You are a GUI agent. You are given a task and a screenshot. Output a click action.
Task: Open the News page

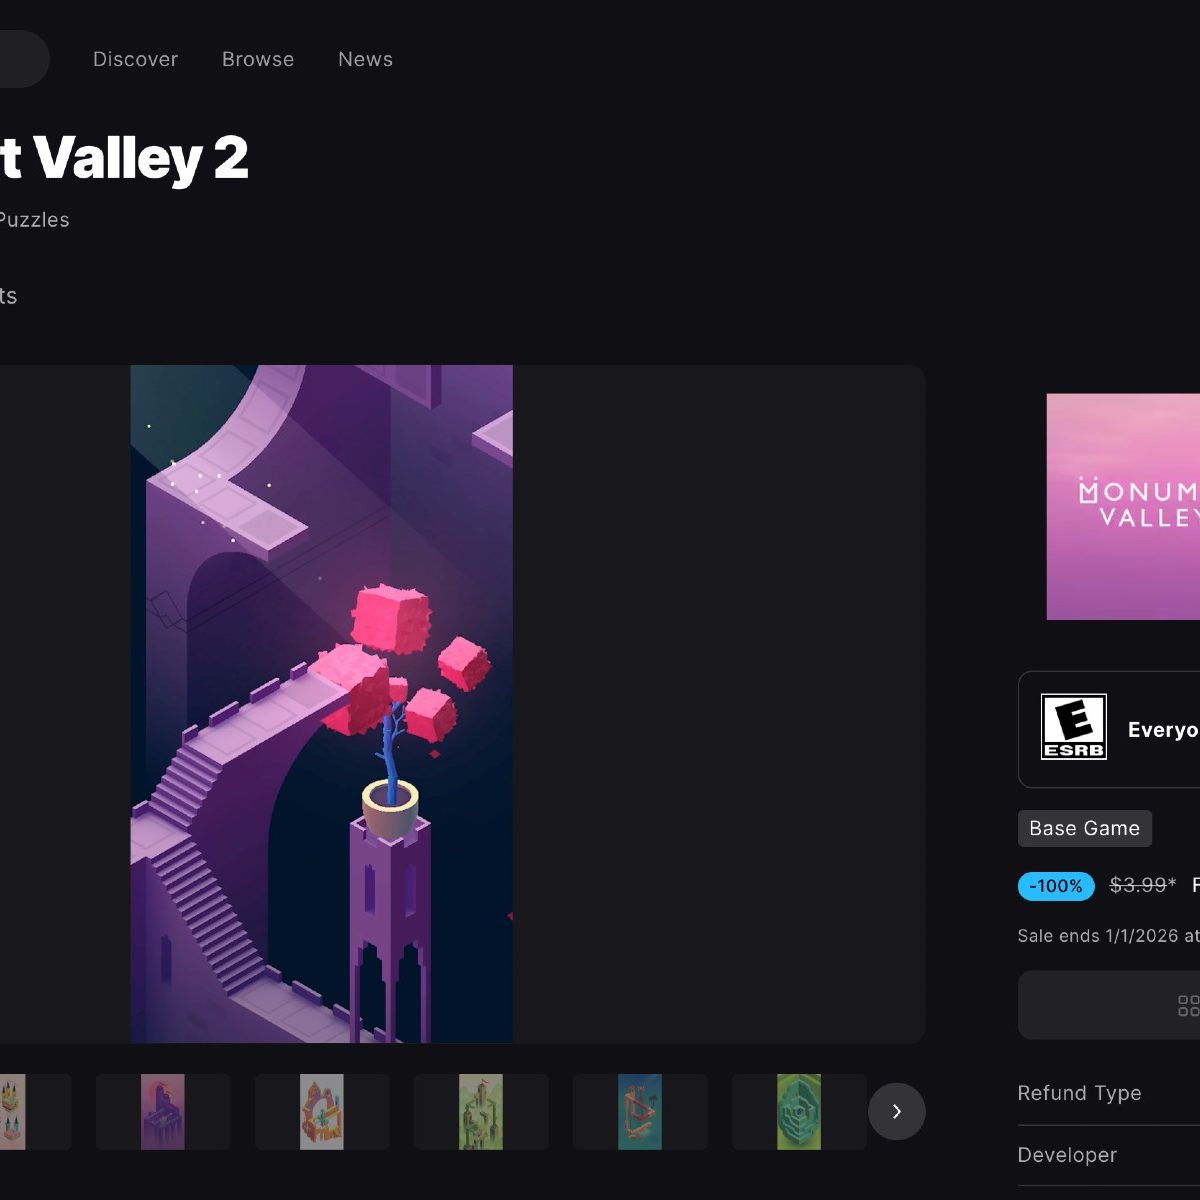365,59
